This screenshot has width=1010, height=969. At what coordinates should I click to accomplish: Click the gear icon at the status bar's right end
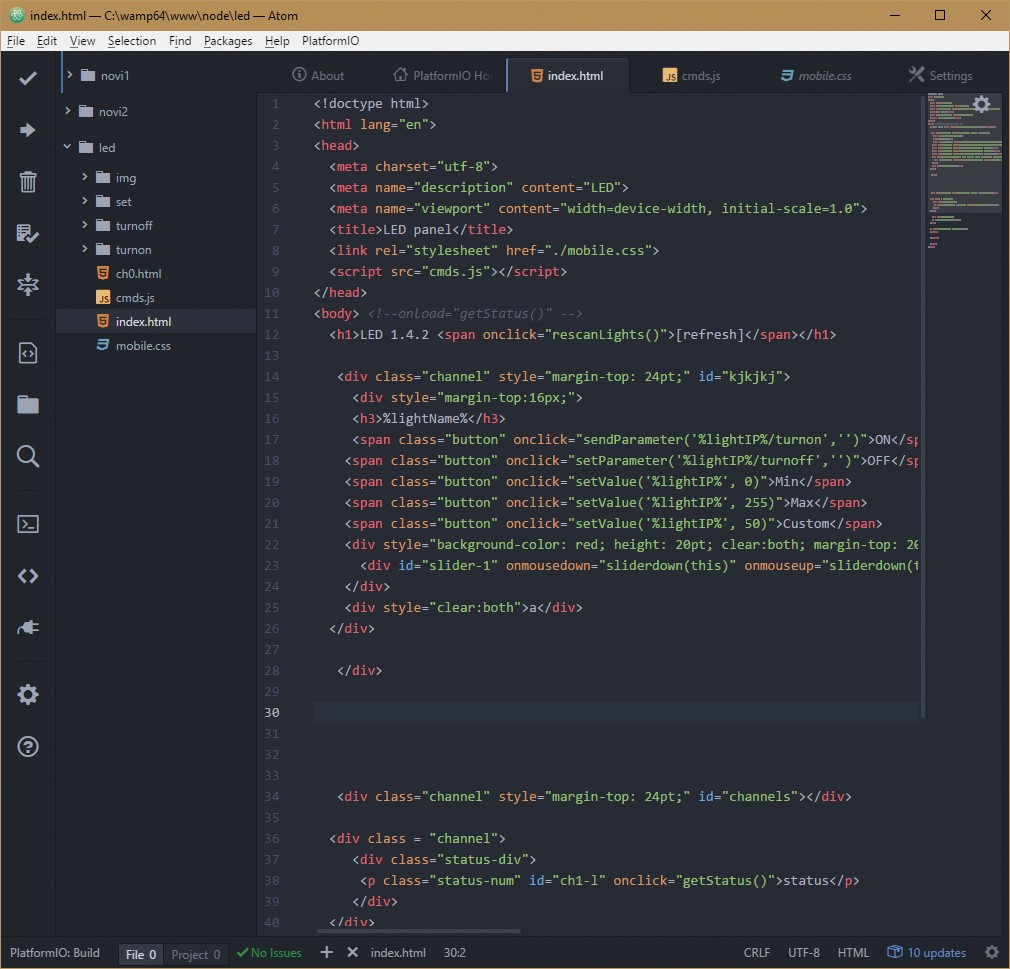coord(992,952)
